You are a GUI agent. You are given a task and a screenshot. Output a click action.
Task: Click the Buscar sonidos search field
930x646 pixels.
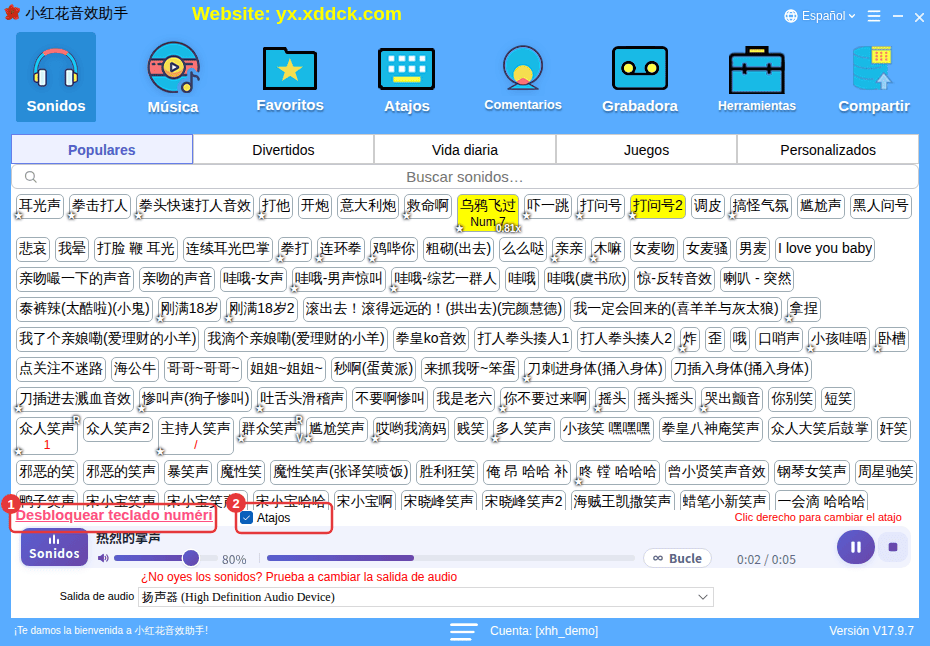click(464, 177)
